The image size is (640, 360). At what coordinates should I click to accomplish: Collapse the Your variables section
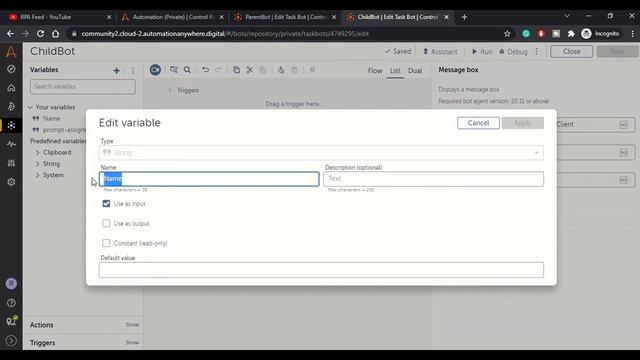coord(30,107)
